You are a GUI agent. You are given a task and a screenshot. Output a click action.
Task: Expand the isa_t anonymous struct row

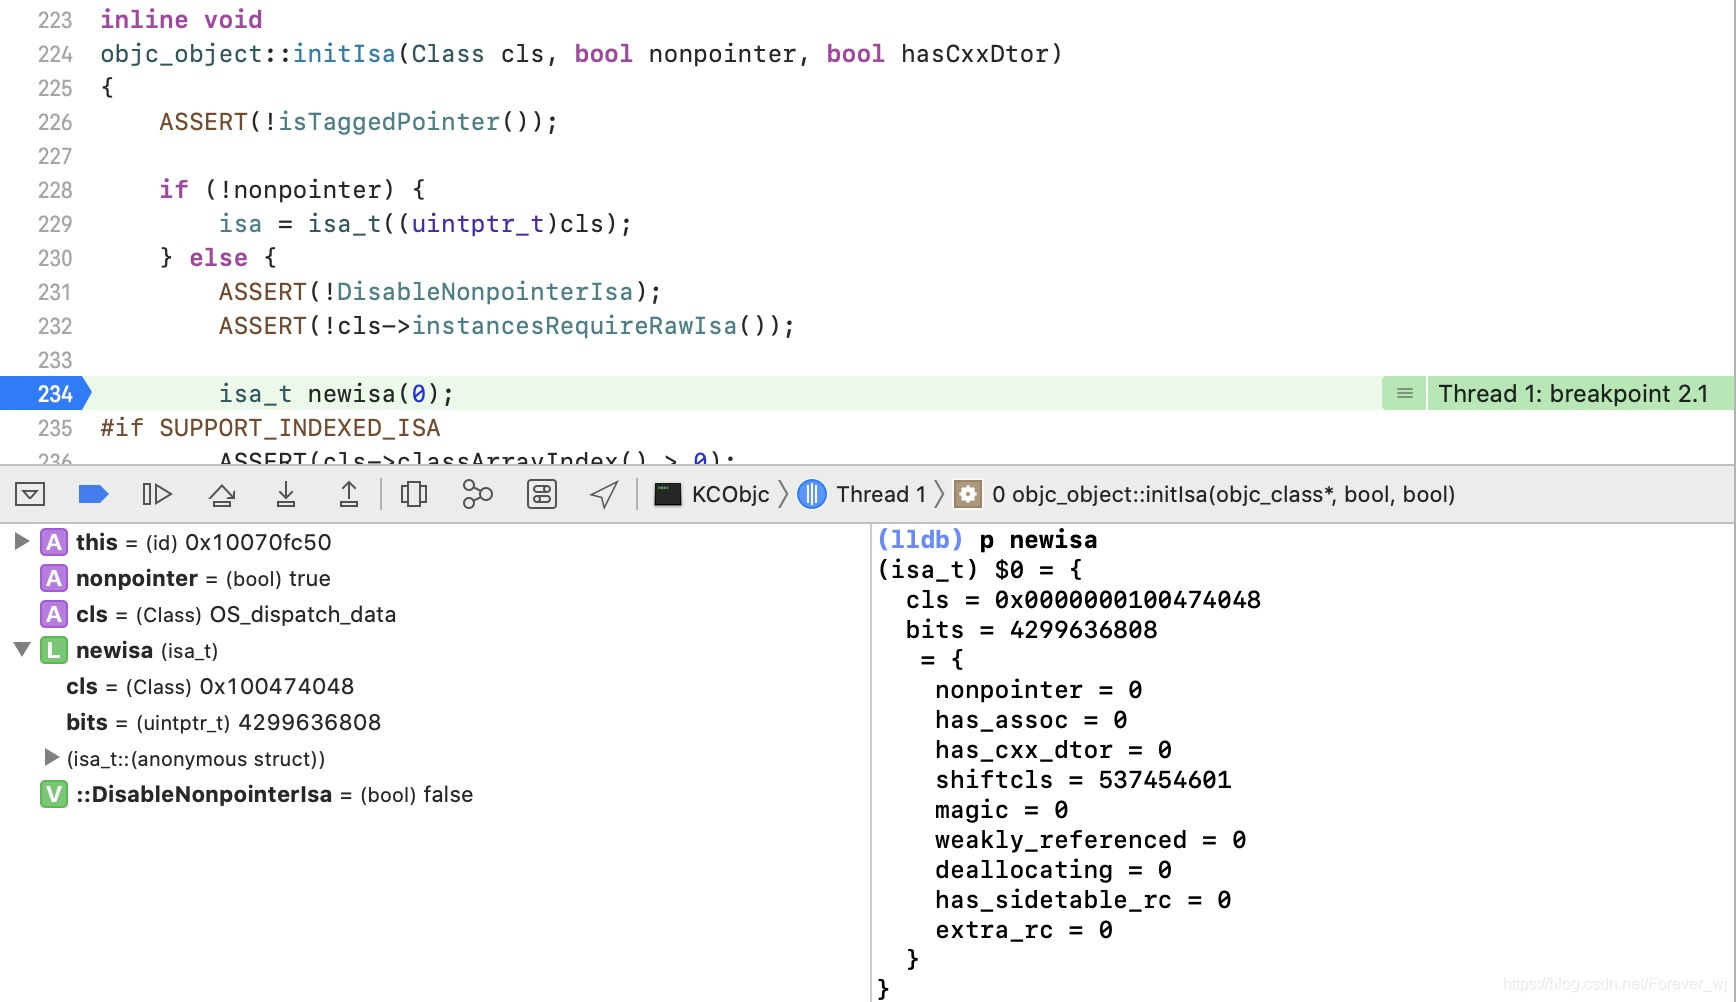click(x=52, y=757)
